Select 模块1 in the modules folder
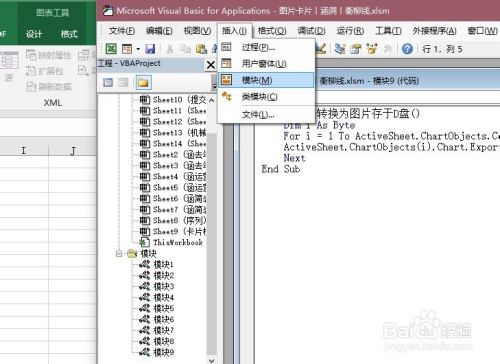Image resolution: width=500 pixels, height=364 pixels. [x=157, y=265]
